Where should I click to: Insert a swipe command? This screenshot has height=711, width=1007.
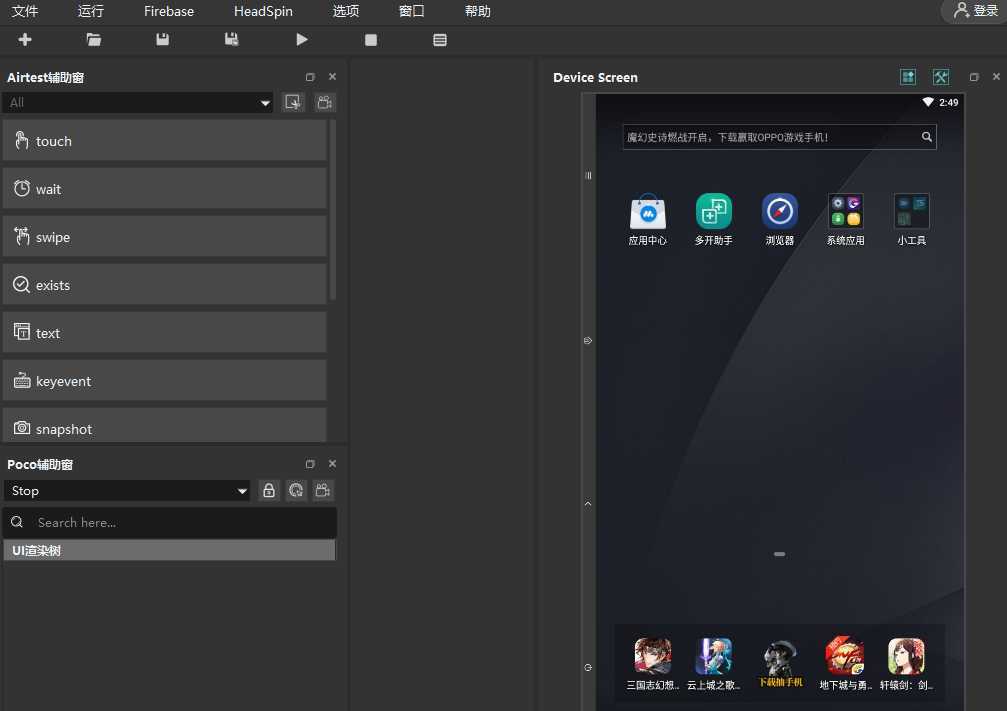click(x=164, y=237)
